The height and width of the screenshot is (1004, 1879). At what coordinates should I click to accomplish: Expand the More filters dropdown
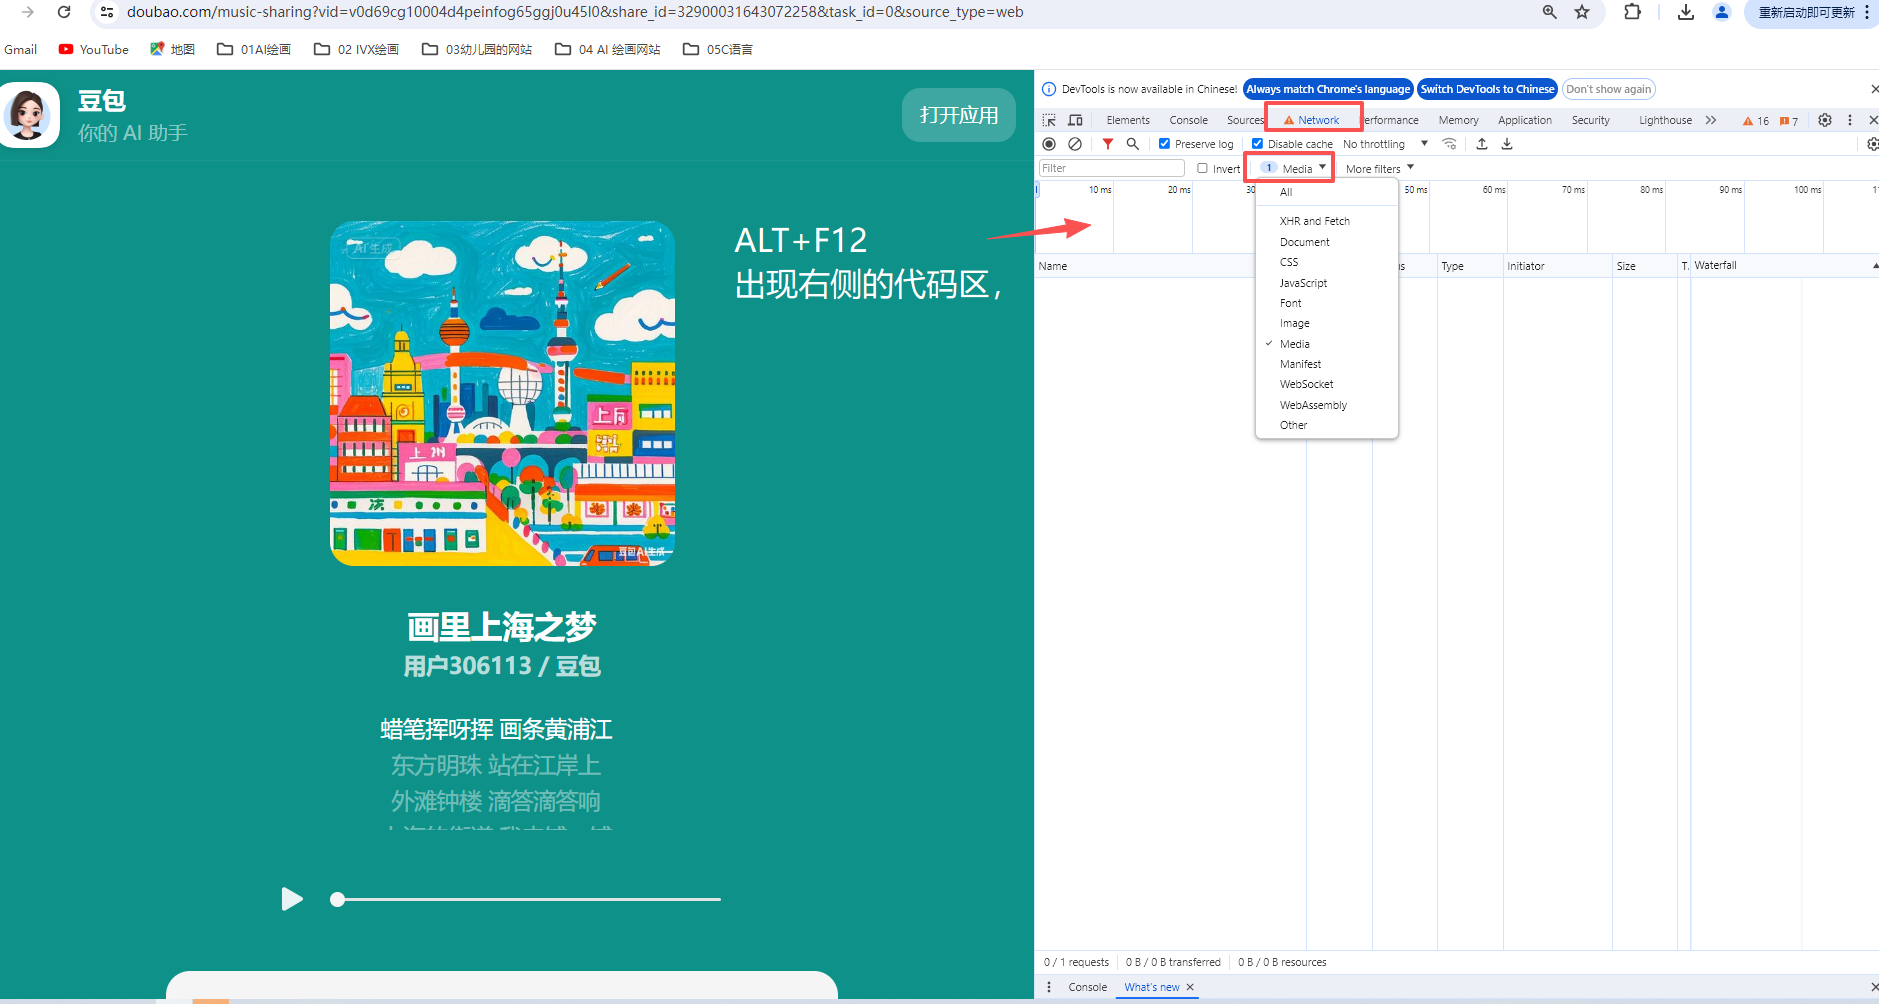point(1380,168)
